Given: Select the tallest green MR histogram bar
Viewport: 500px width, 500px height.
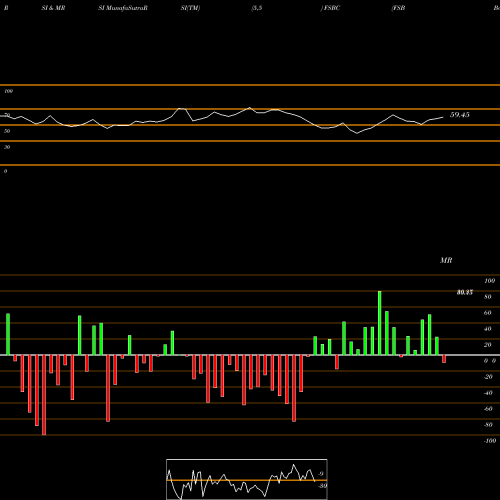Looking at the screenshot, I should [x=380, y=323].
